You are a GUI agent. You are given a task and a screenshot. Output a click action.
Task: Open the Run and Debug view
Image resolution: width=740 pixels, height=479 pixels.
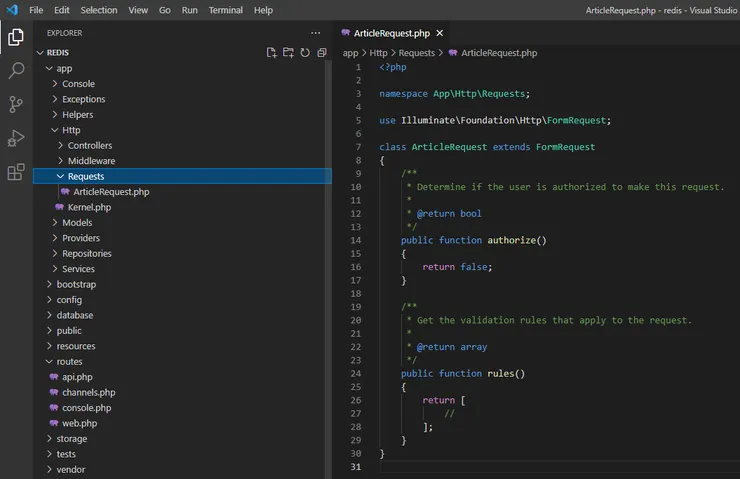pyautogui.click(x=16, y=138)
